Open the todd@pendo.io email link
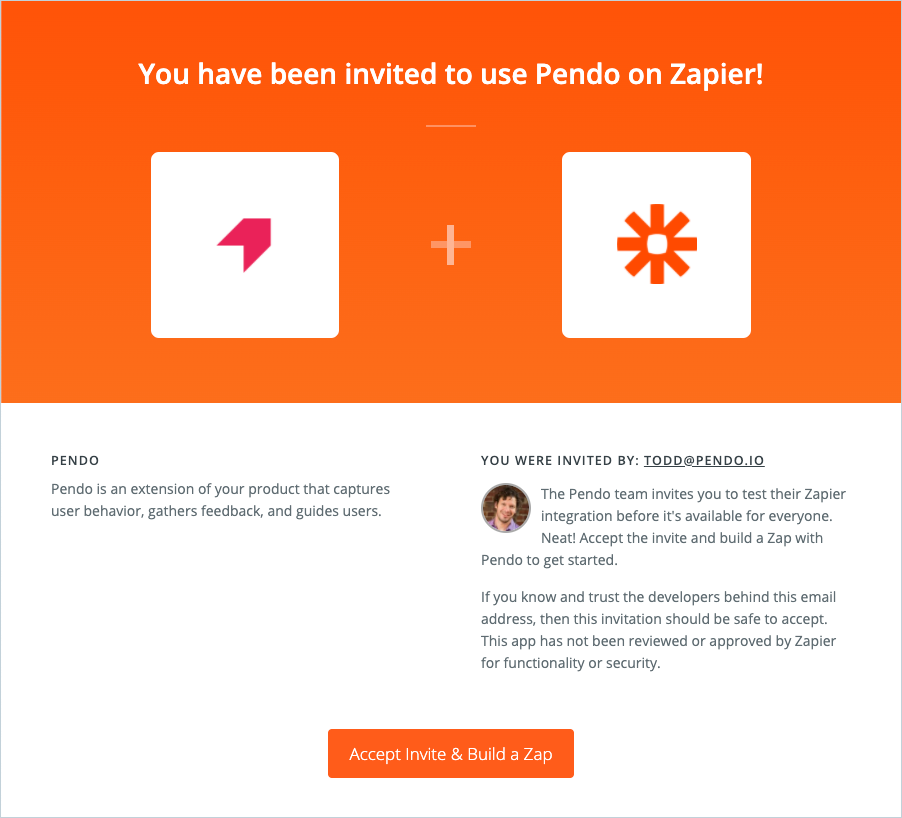Image resolution: width=902 pixels, height=818 pixels. (704, 460)
